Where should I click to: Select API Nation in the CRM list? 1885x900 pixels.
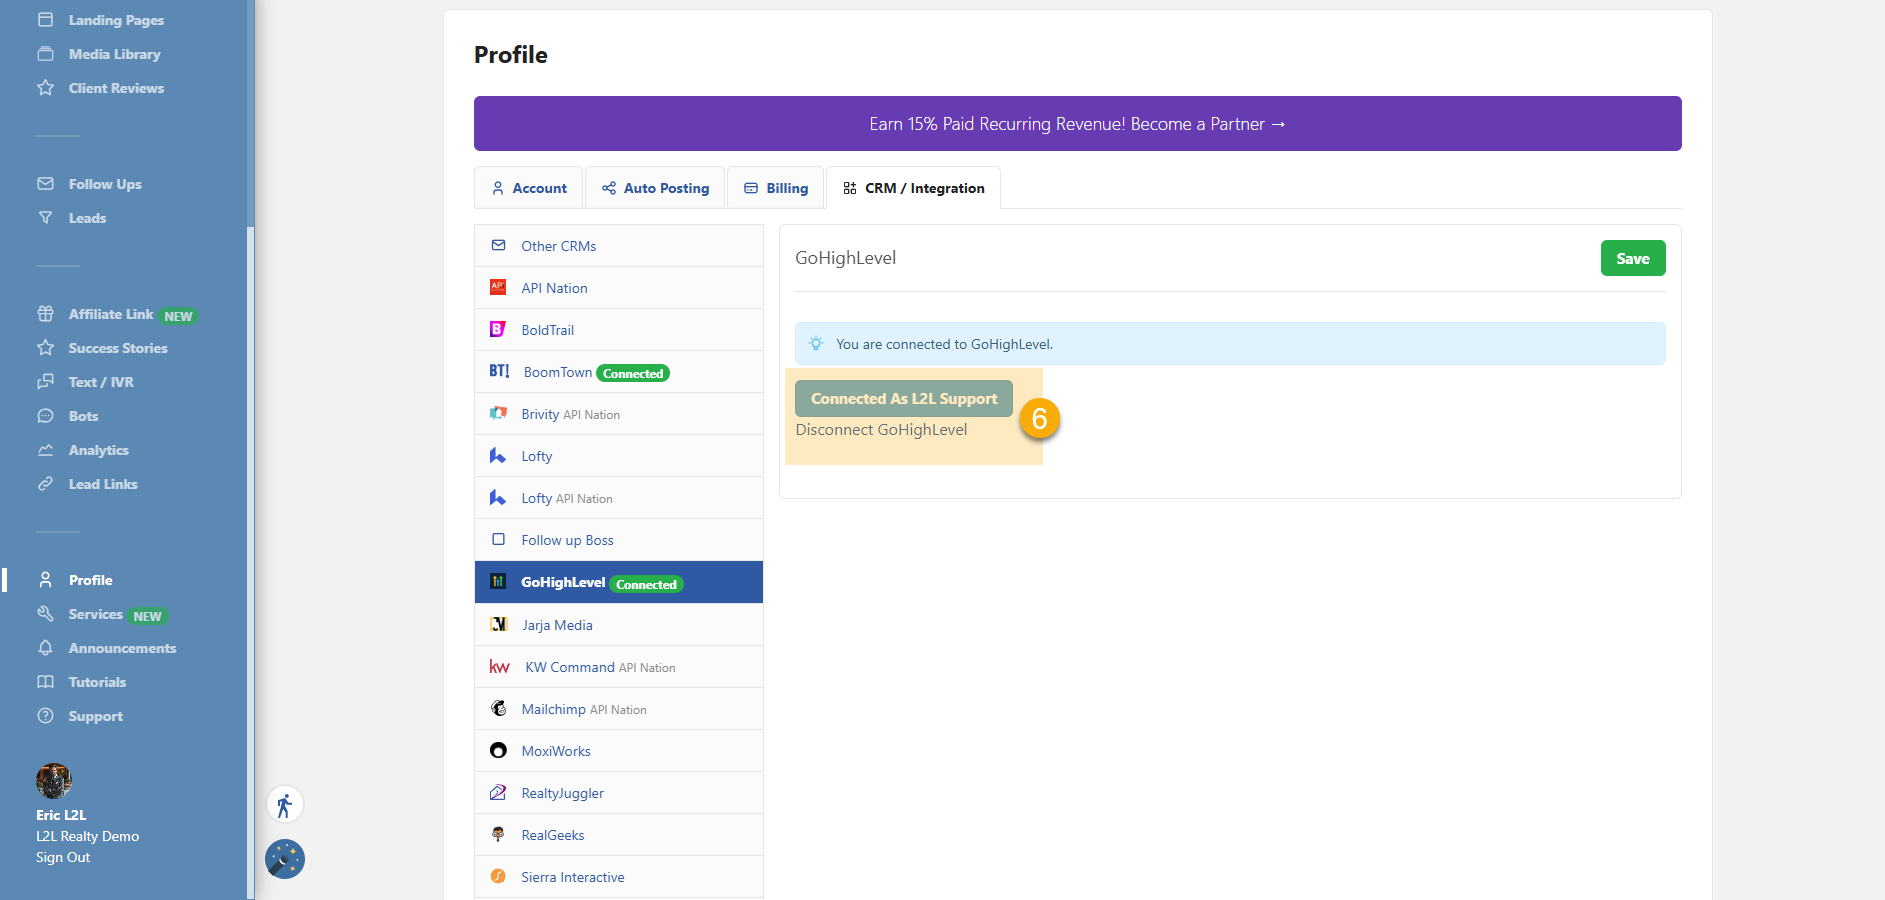tap(619, 288)
